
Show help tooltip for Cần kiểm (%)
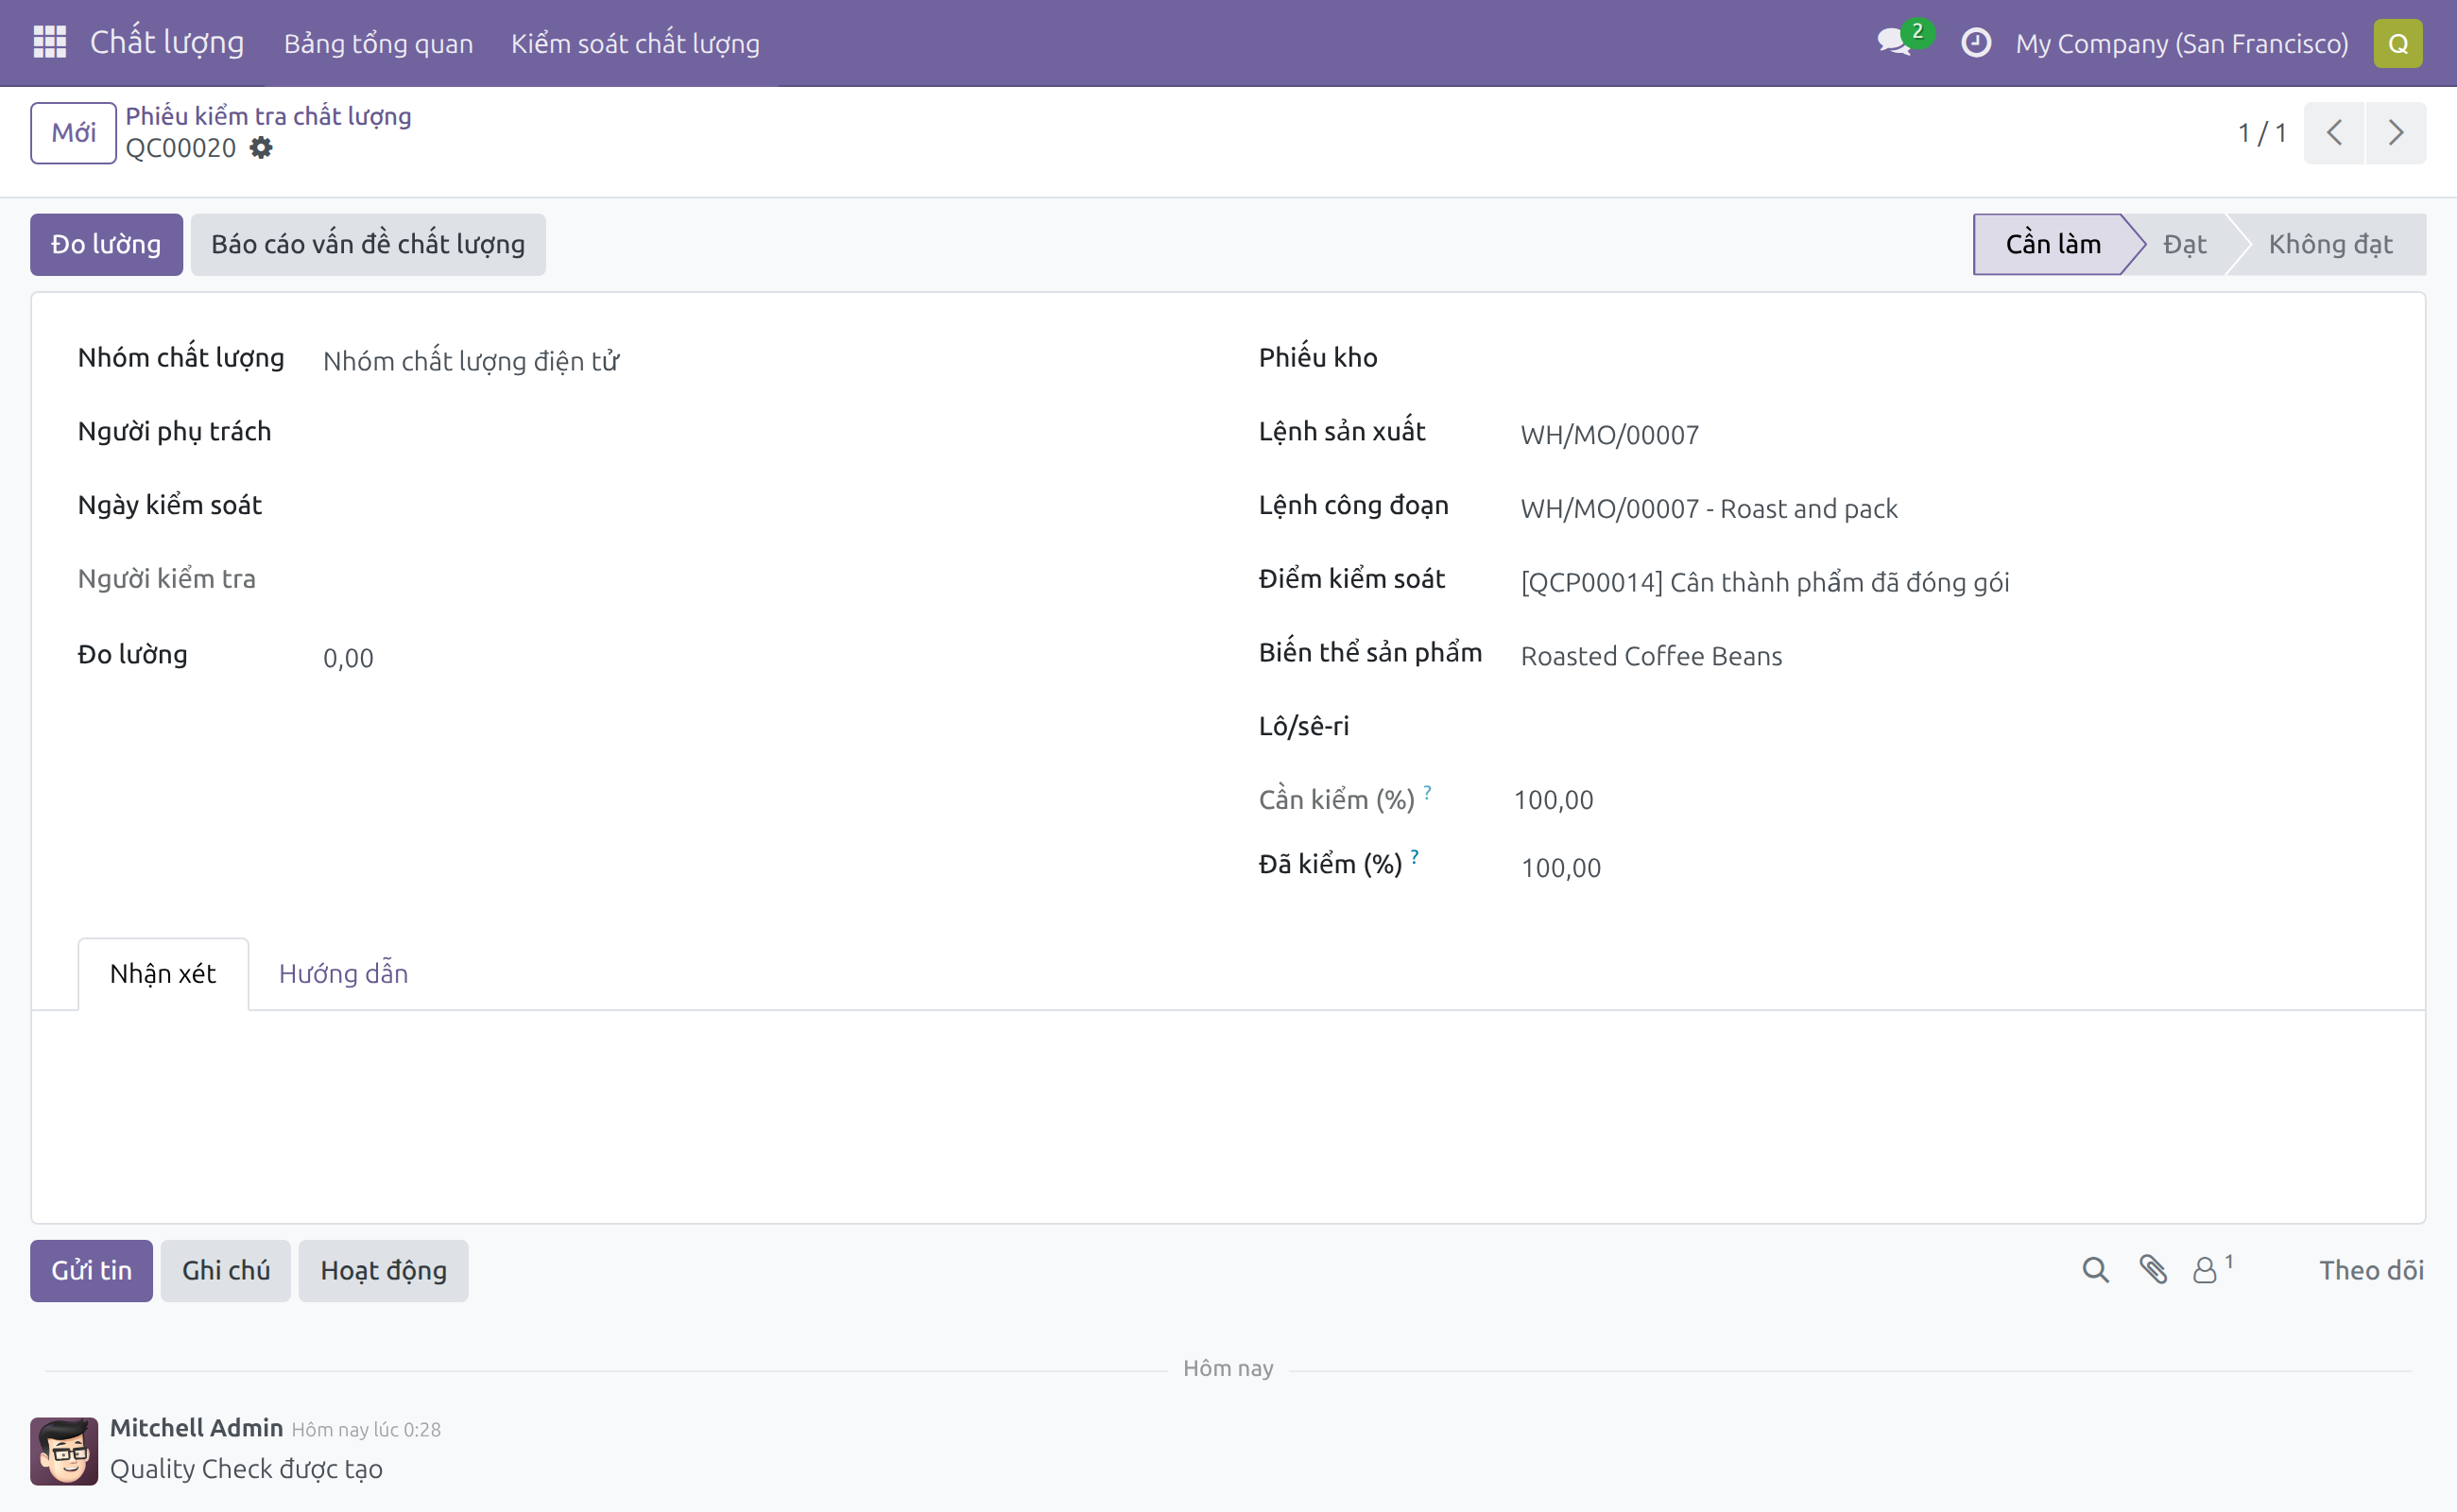pyautogui.click(x=1427, y=792)
